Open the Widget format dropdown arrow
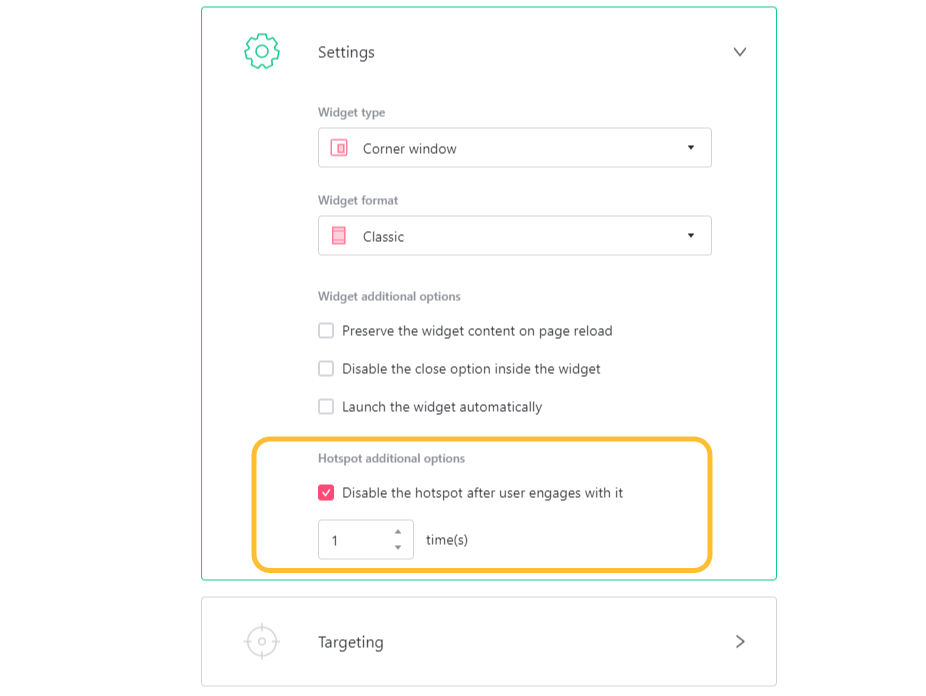 [x=691, y=235]
